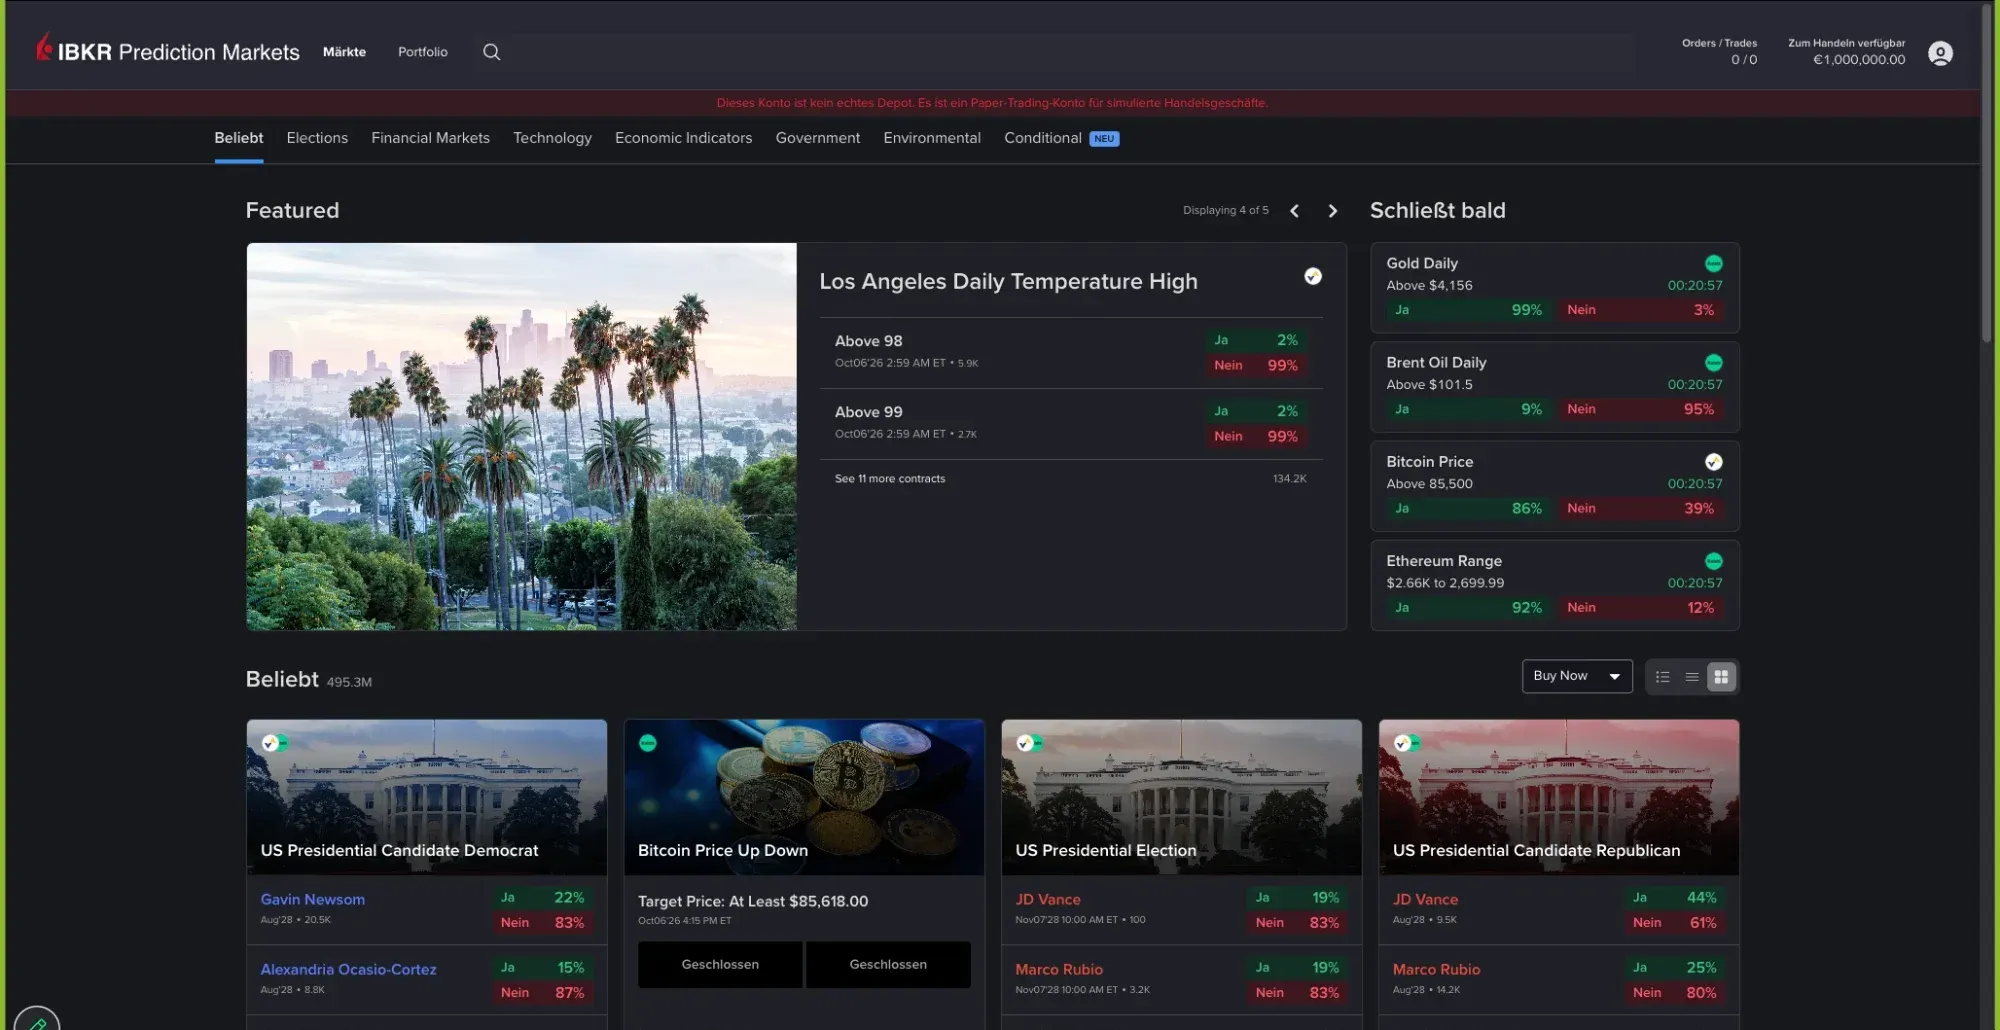2000x1030 pixels.
Task: Click status icon on Bitcoin Price Up Down card
Action: click(648, 743)
